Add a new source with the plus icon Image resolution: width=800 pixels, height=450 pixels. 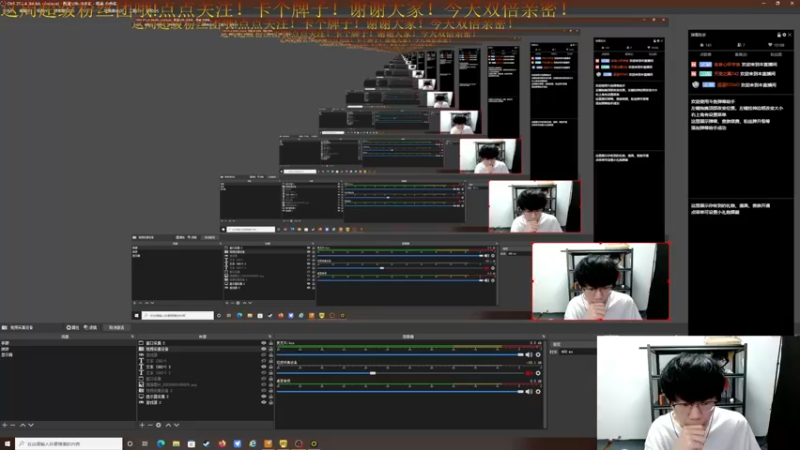[142, 425]
